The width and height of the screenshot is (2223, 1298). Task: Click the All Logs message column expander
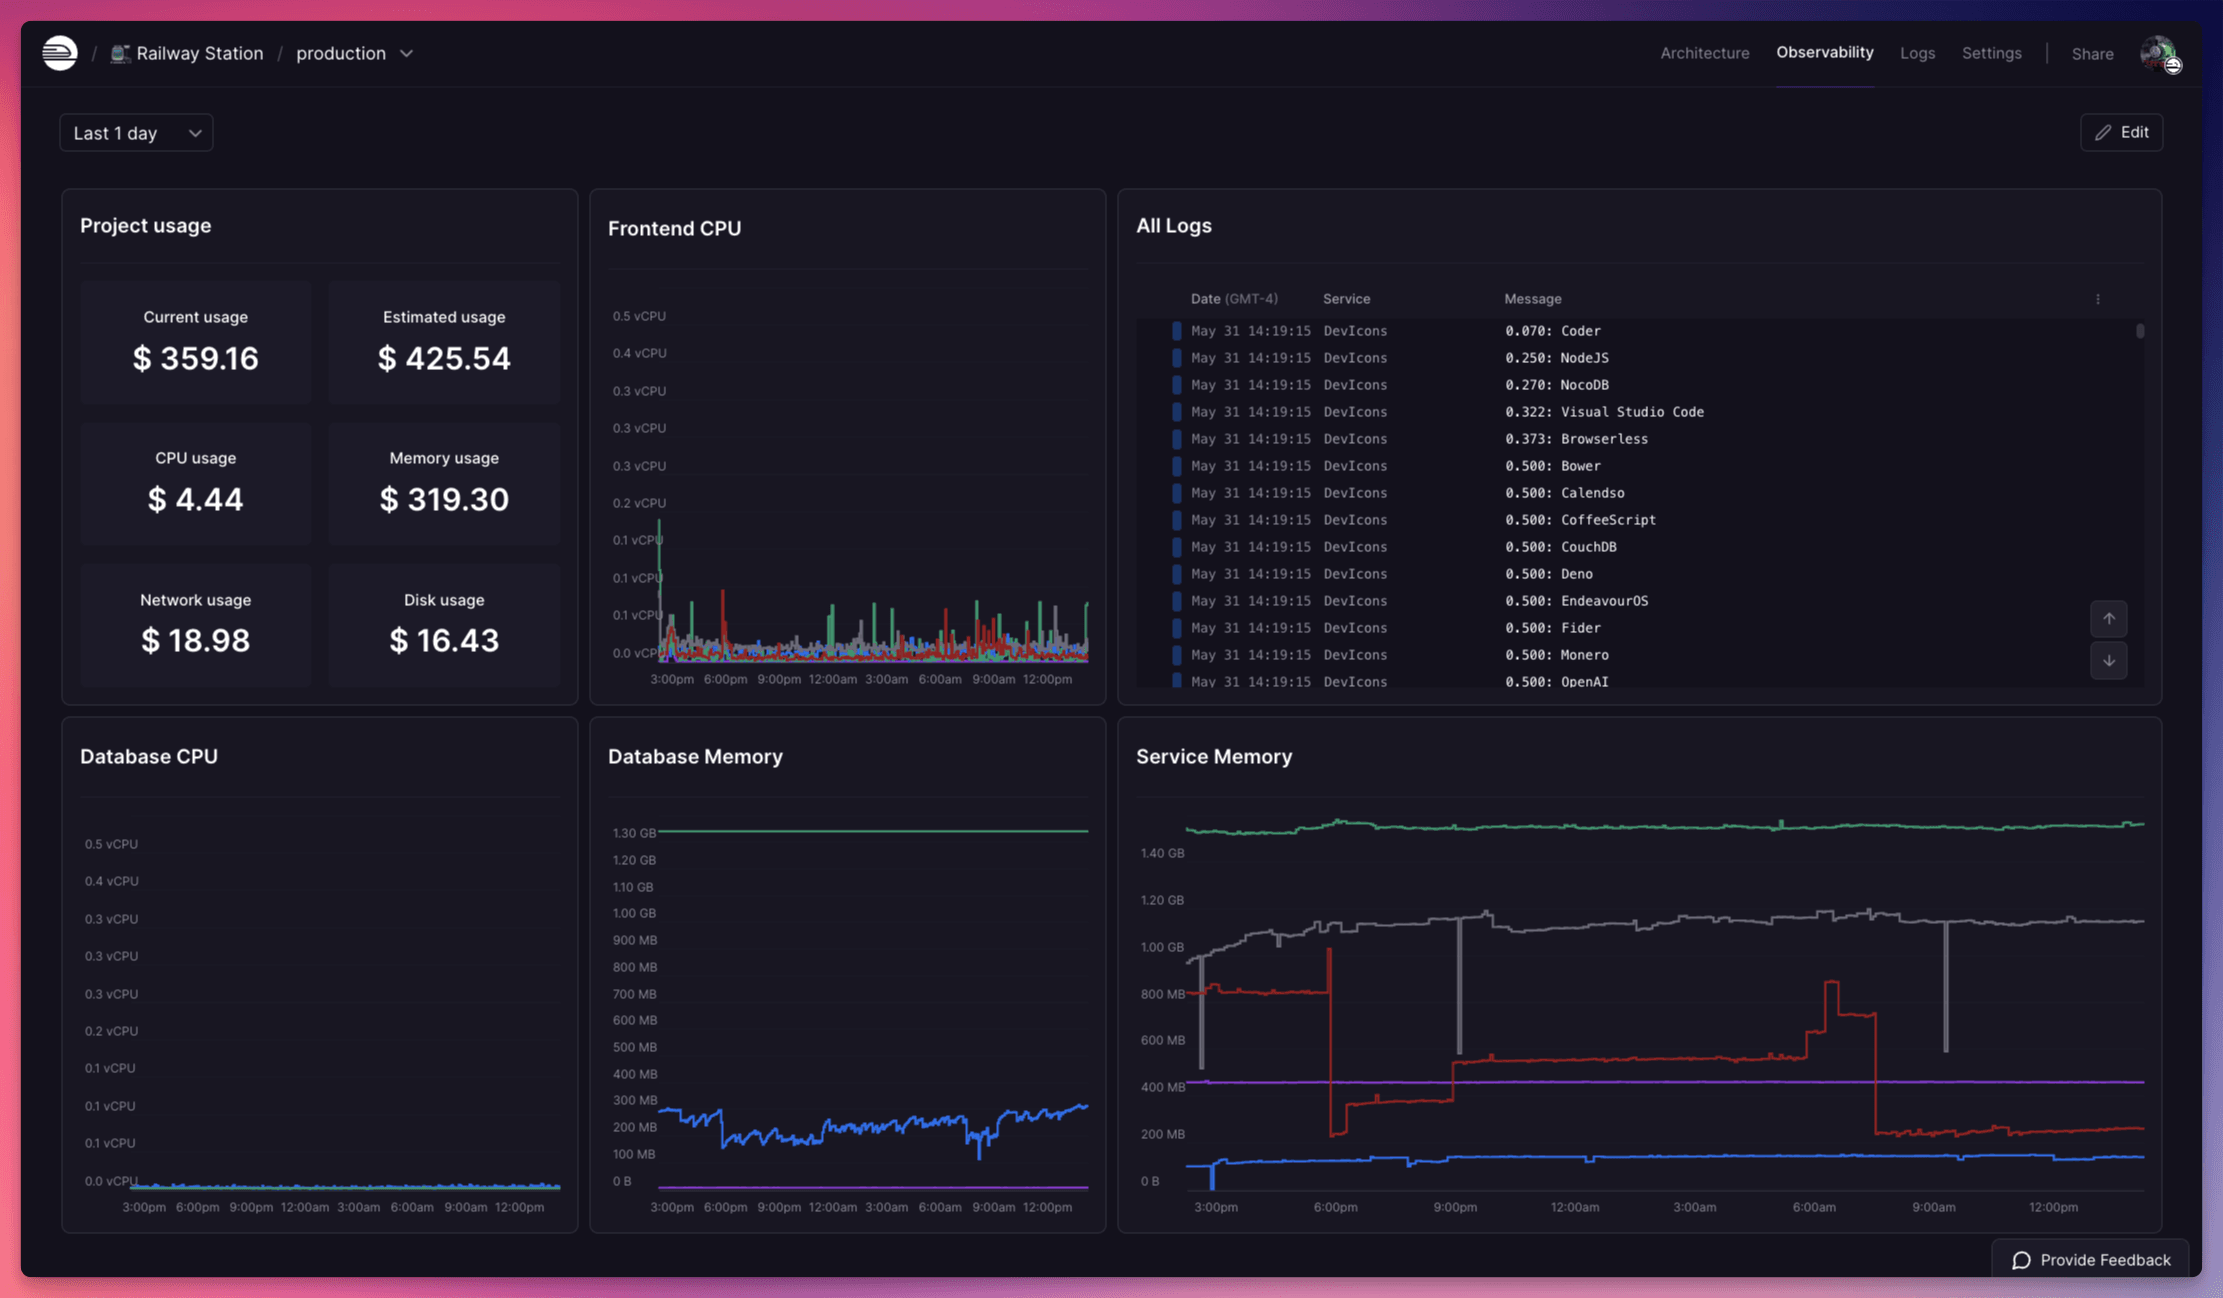(2098, 297)
